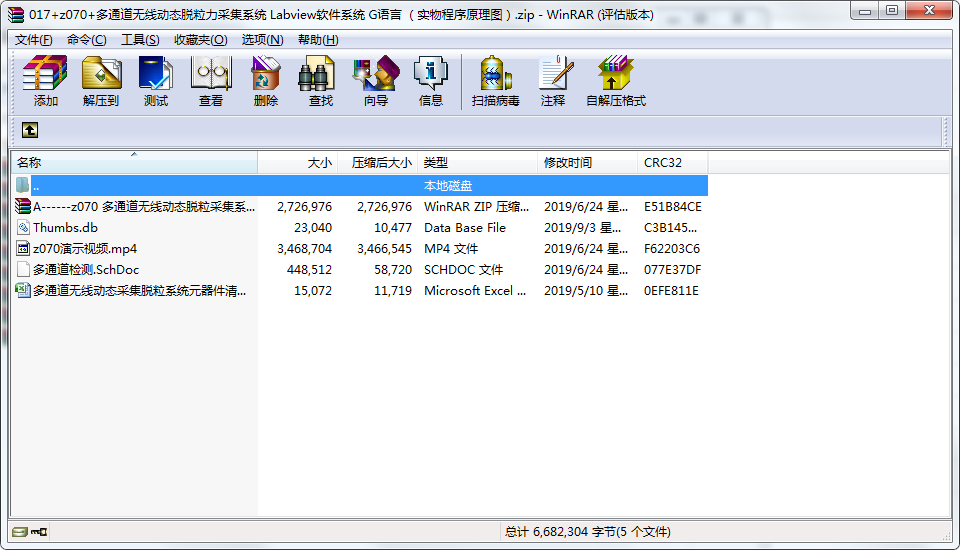
Task: Click size value 3,468,704
Action: coord(304,249)
